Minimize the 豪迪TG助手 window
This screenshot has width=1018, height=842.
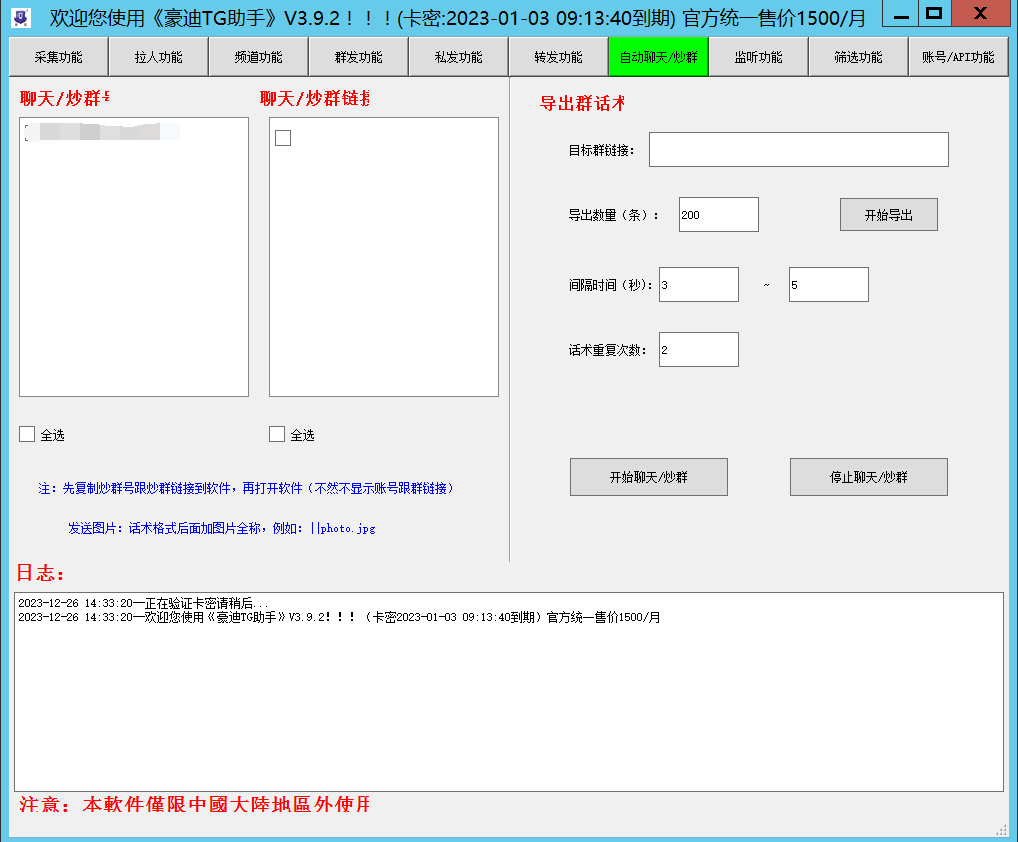(900, 14)
